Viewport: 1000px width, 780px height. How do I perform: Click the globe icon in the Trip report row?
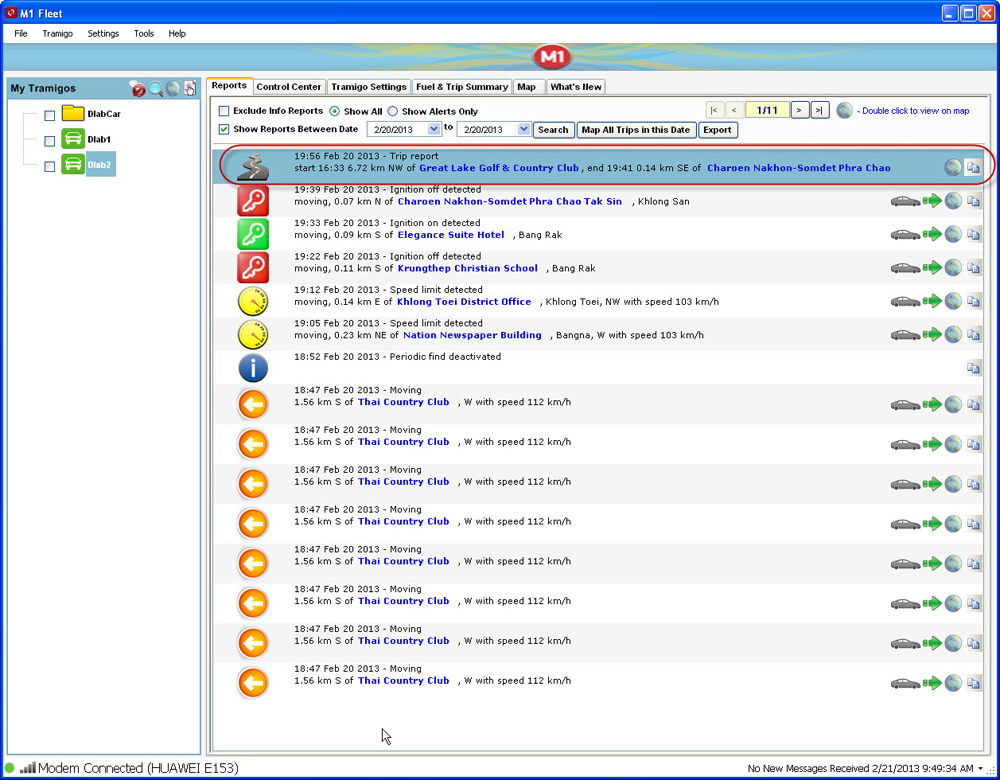click(953, 168)
